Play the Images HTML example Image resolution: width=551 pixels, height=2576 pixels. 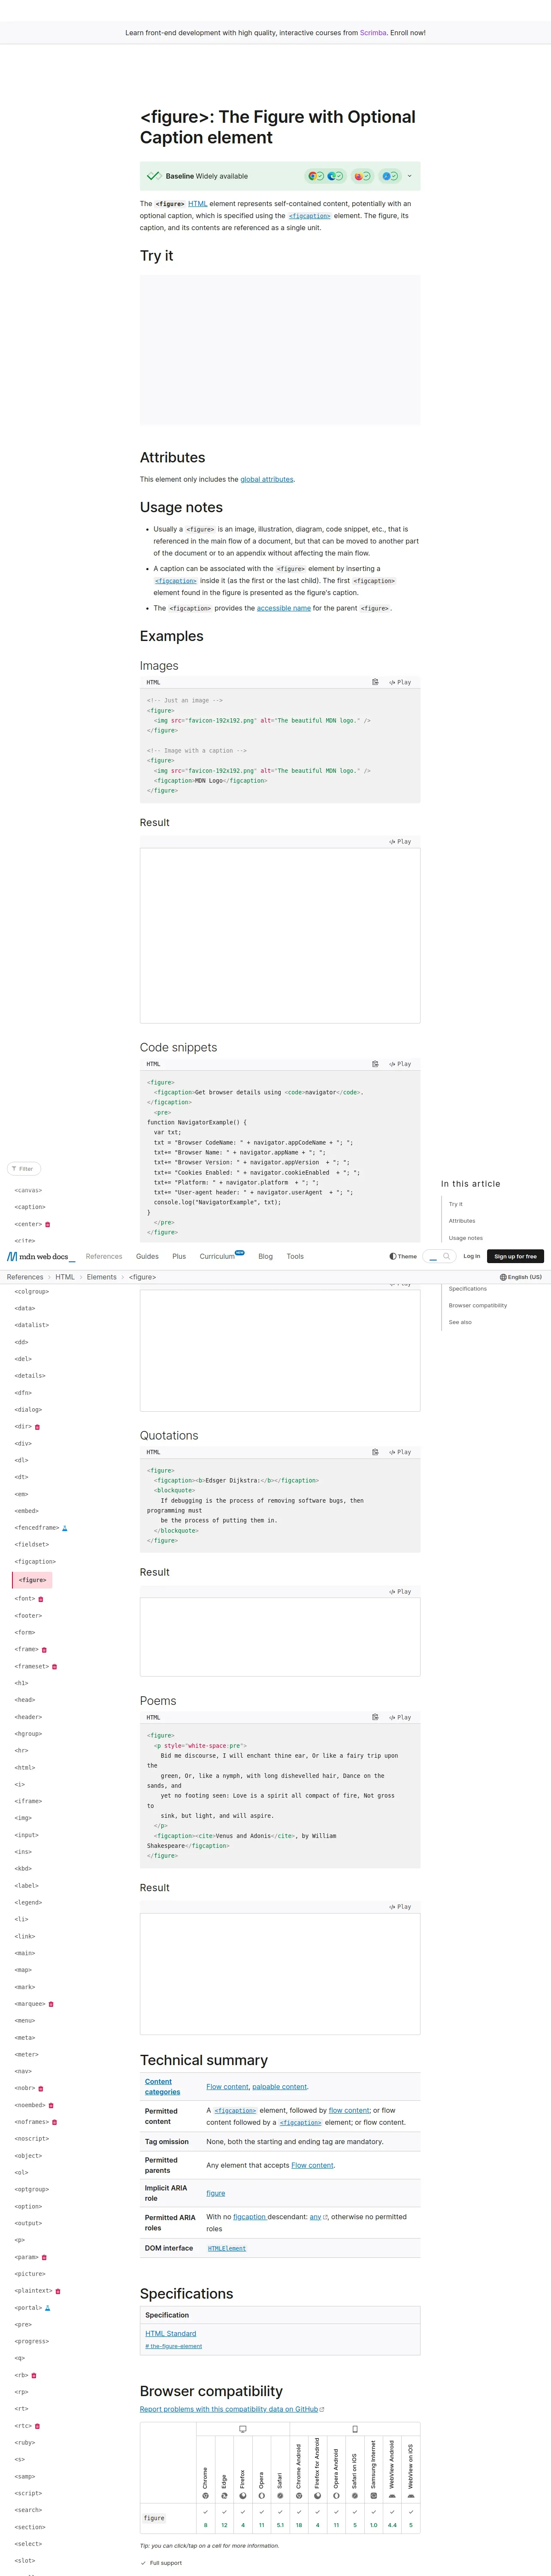click(x=400, y=682)
